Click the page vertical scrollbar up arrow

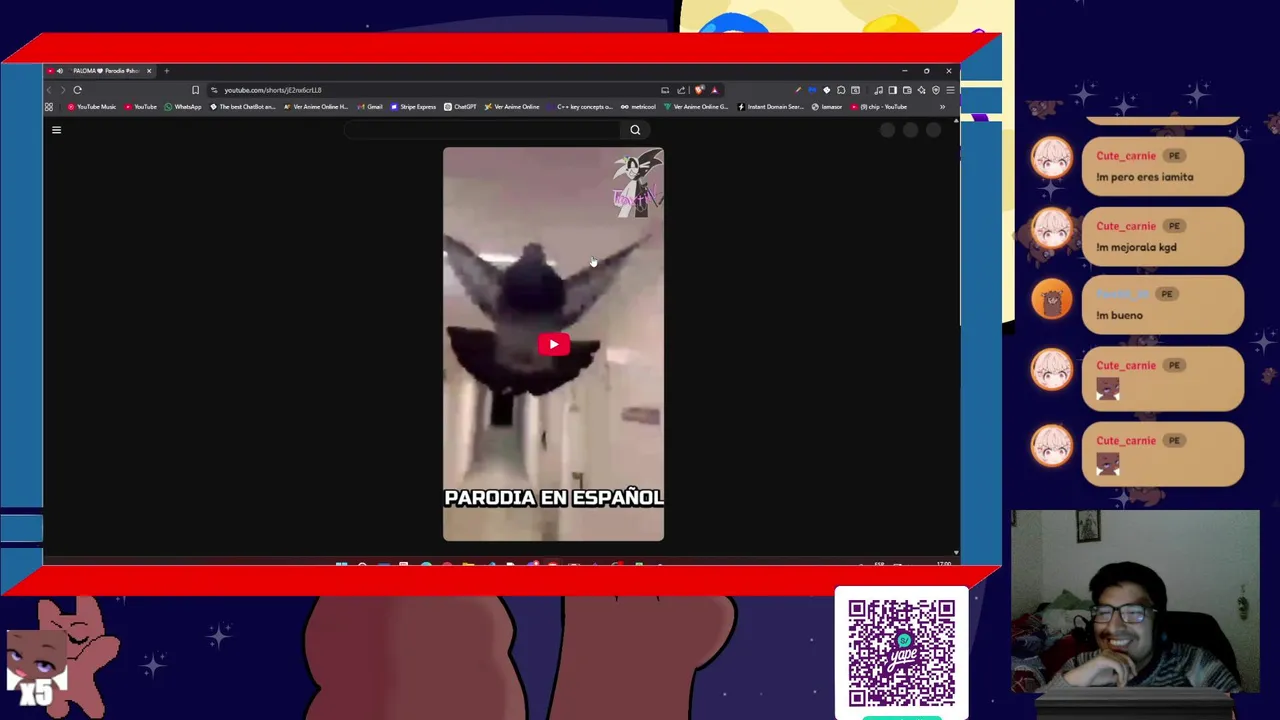(955, 121)
